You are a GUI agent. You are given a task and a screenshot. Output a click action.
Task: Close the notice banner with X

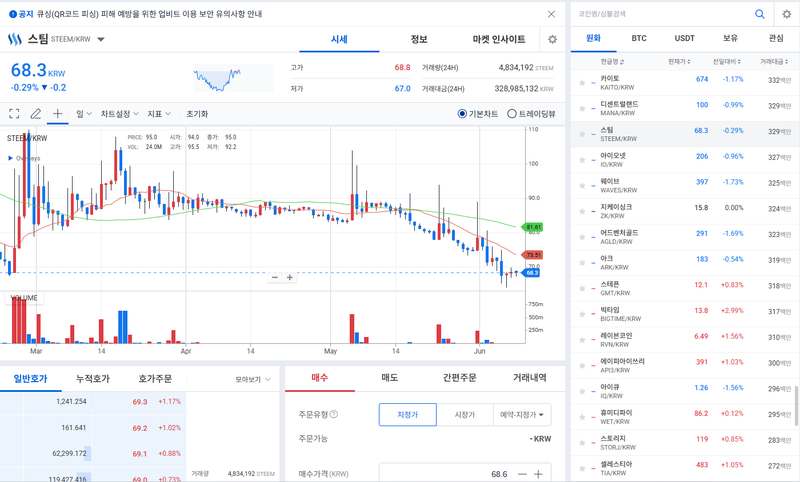tap(551, 14)
